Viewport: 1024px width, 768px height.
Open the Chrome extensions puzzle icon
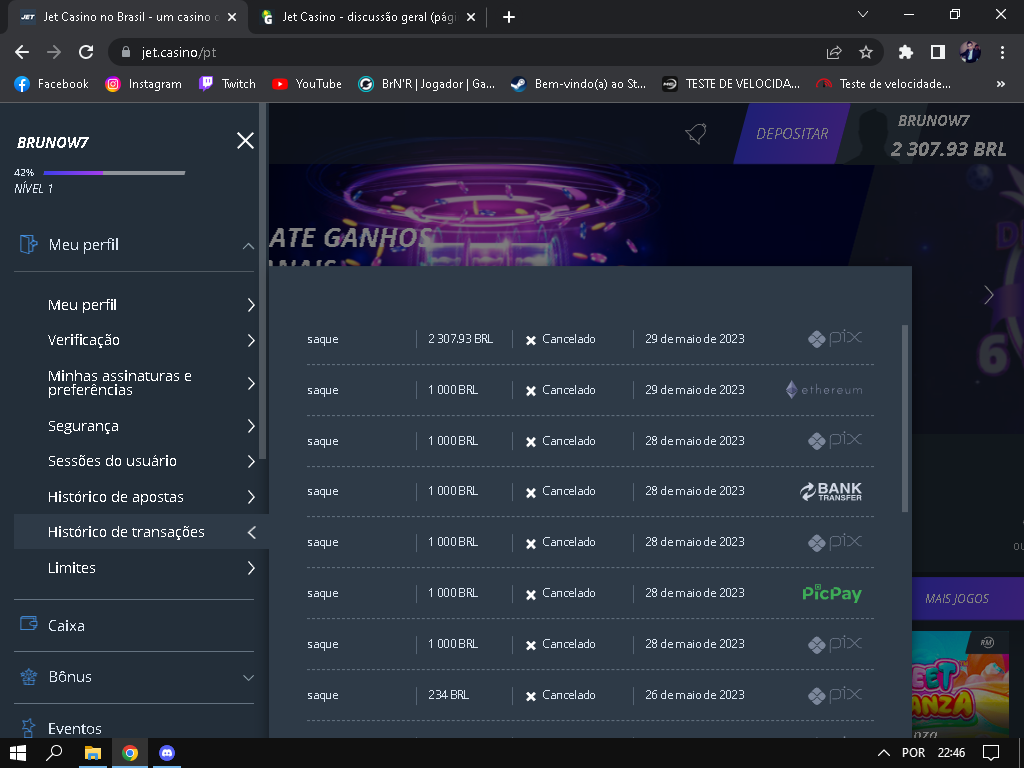(906, 52)
